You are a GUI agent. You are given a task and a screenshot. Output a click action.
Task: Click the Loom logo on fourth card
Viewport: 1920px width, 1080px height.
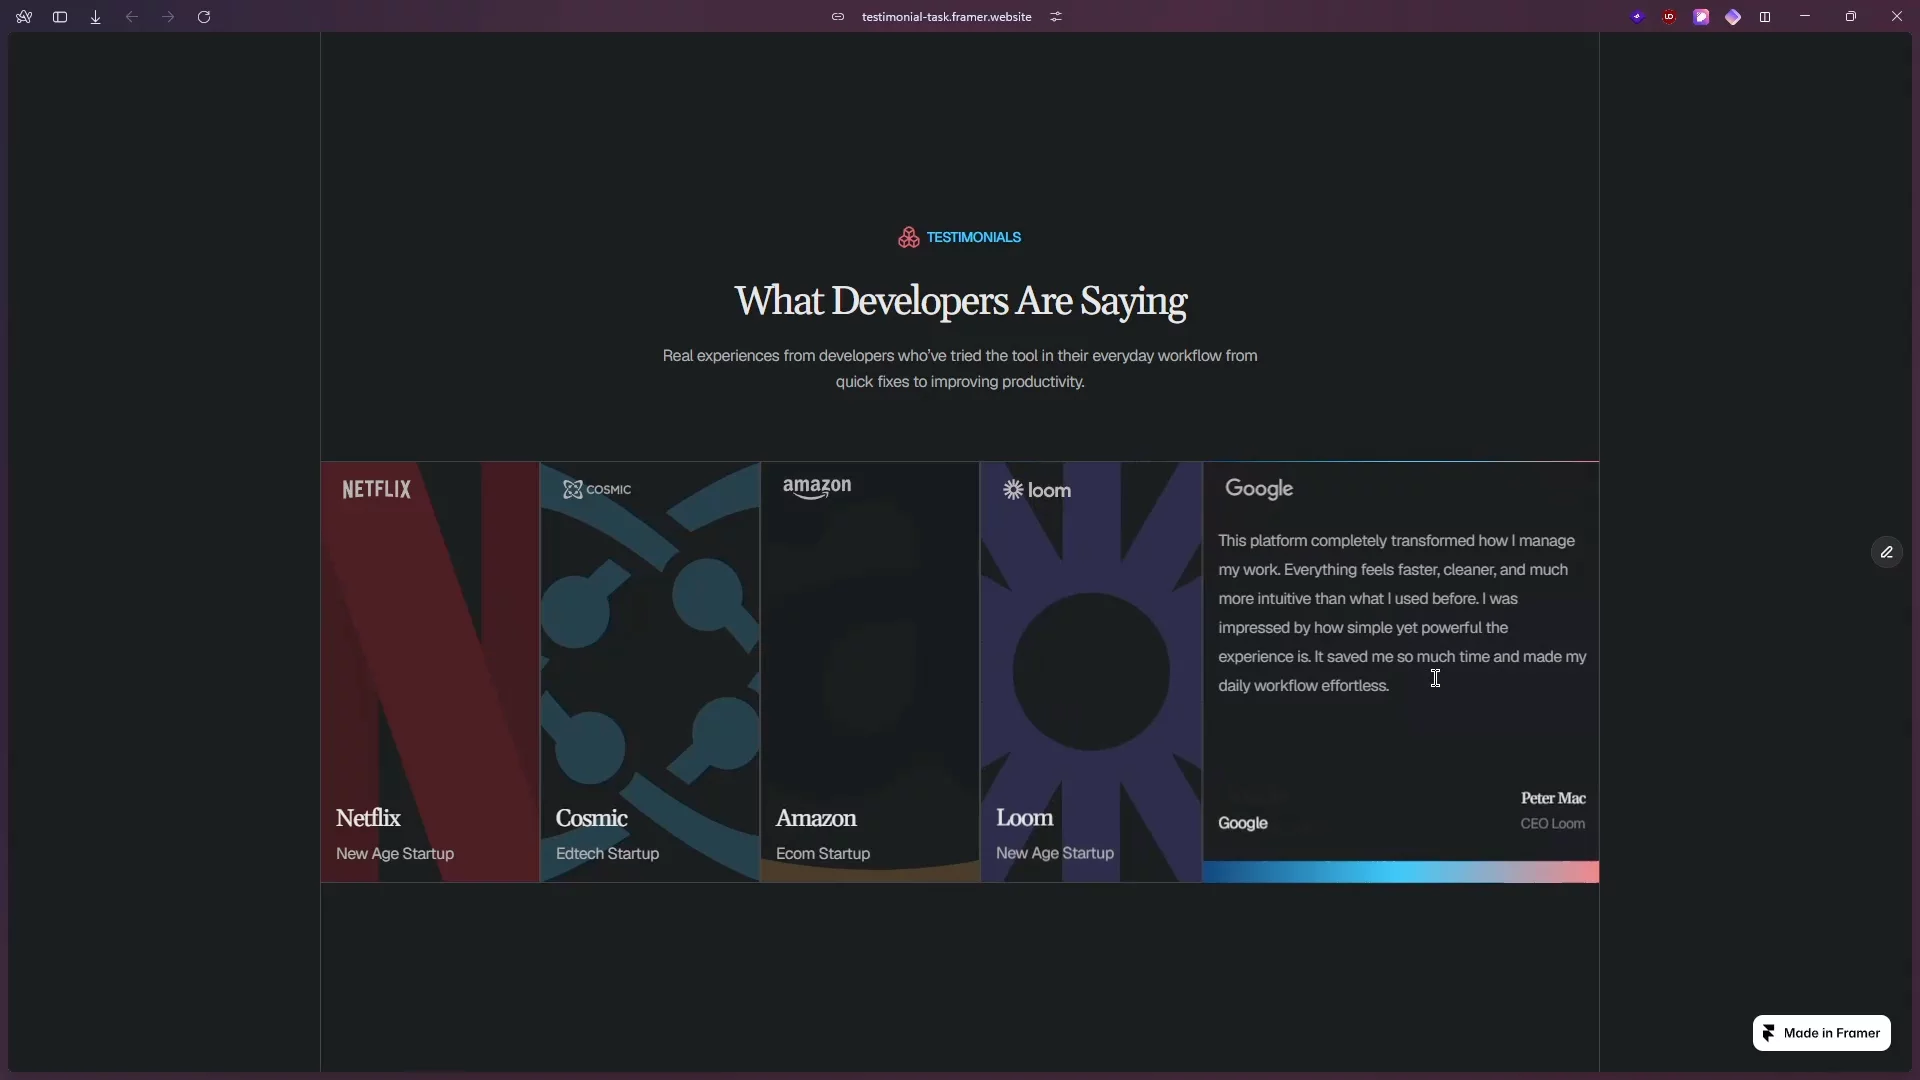[x=1037, y=490]
